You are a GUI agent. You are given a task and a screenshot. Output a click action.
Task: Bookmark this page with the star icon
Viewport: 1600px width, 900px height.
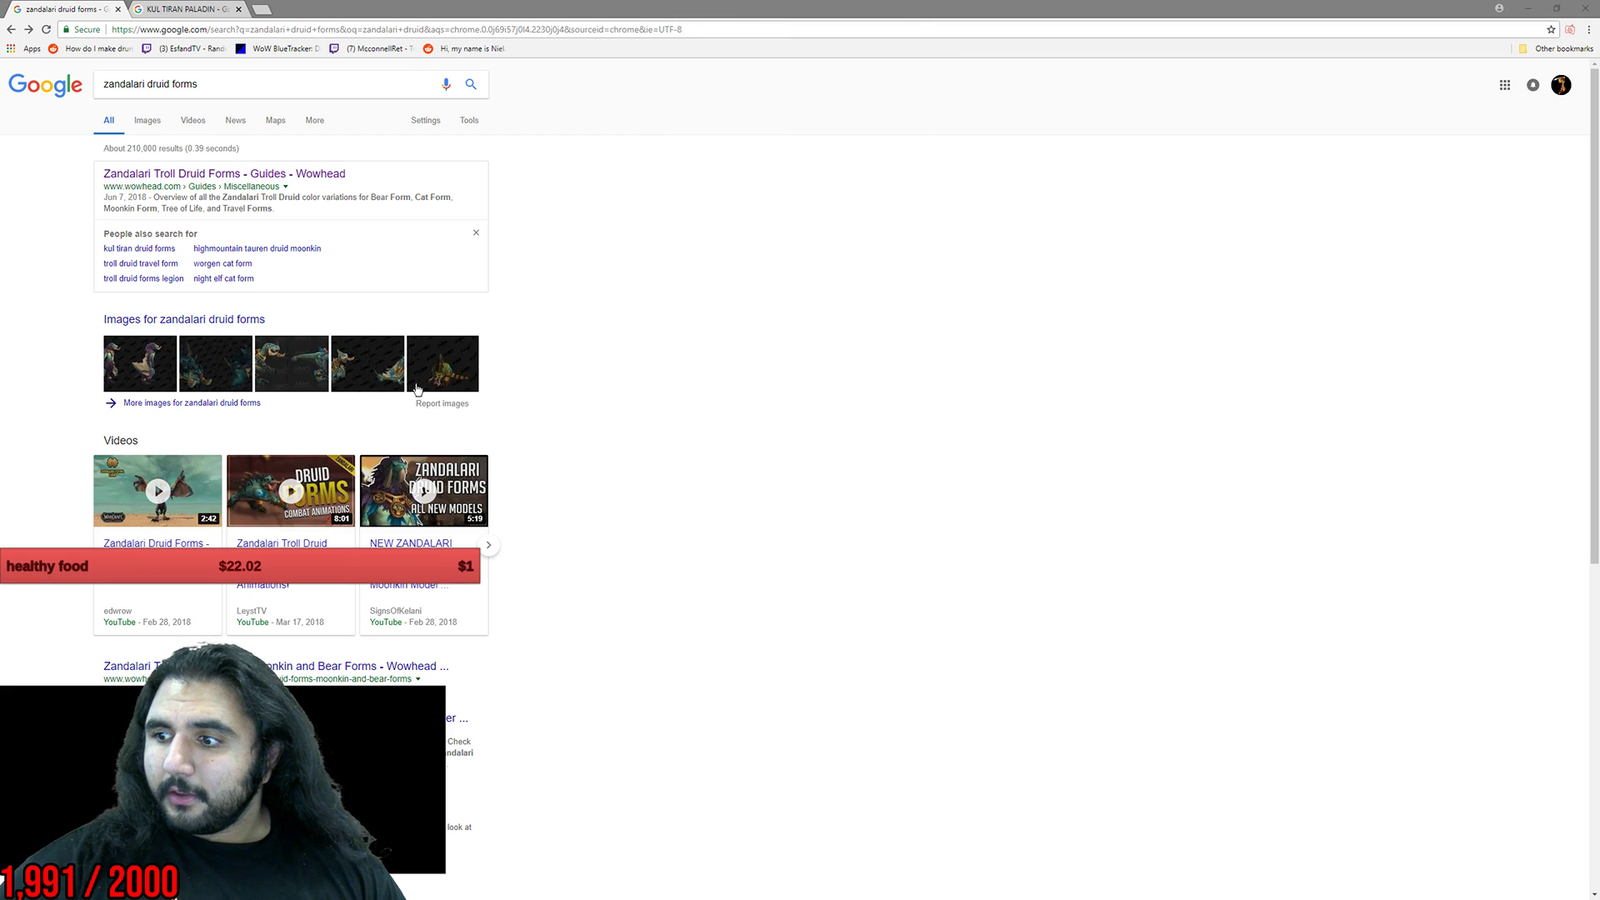pos(1551,29)
